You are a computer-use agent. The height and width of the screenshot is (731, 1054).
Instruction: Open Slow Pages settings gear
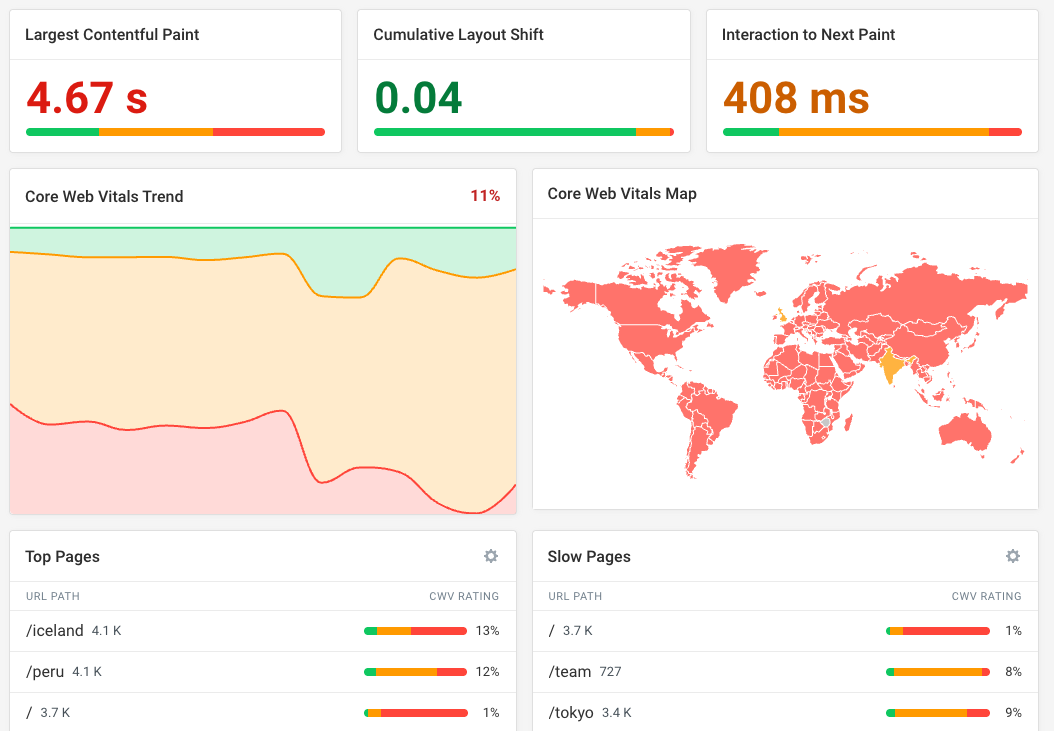(1012, 556)
